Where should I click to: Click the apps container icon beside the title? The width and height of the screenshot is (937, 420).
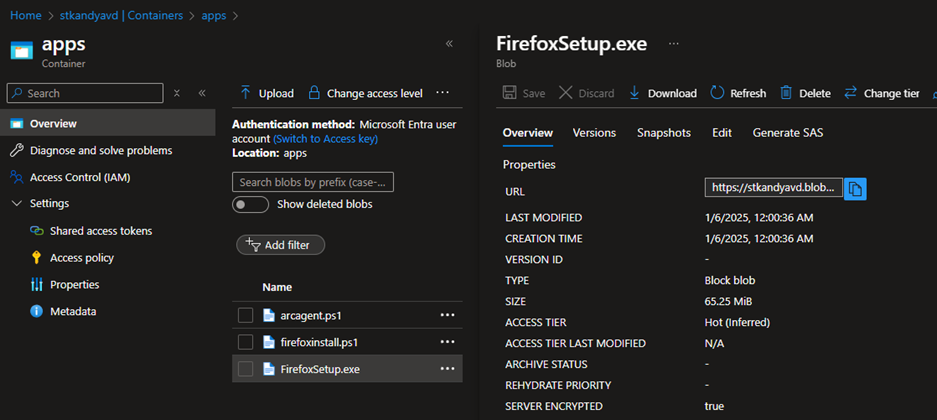coord(22,50)
